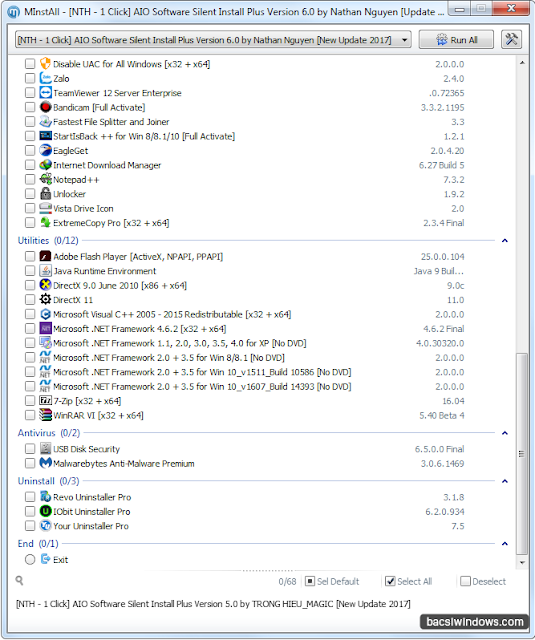This screenshot has height=640, width=535.
Task: Click the ExtremeCopy Pro icon
Action: (45, 222)
